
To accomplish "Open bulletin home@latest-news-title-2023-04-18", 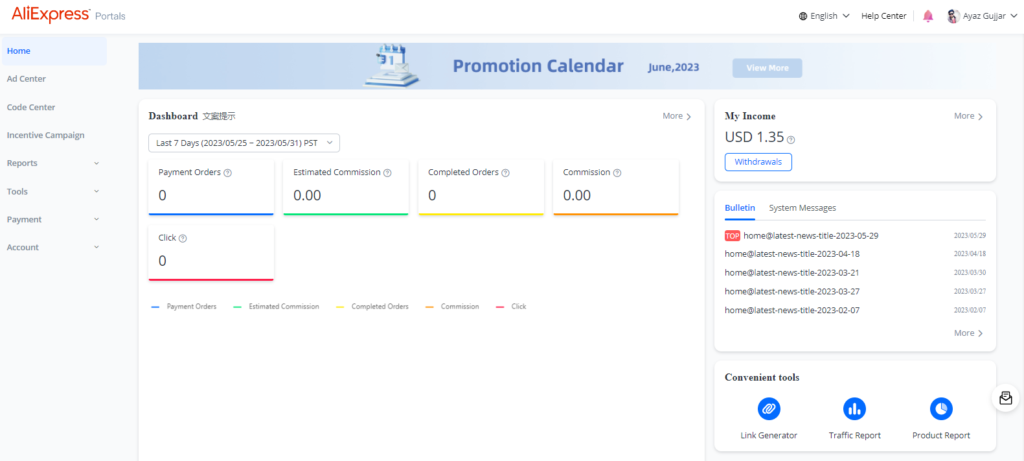I will point(792,254).
